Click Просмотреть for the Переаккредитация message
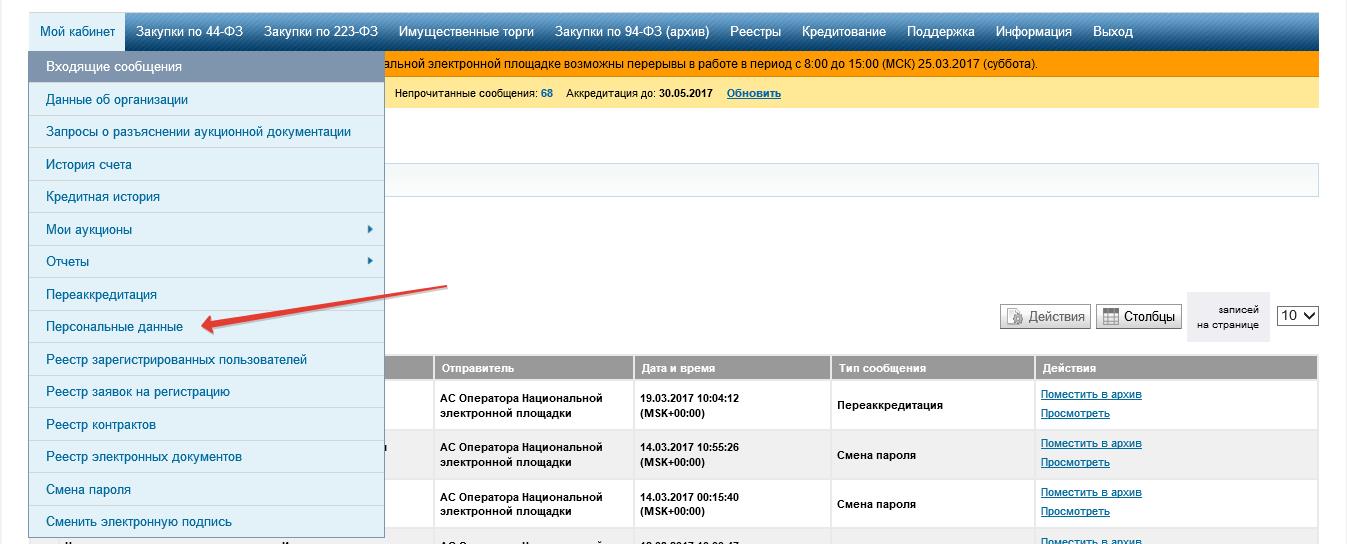This screenshot has height=544, width=1347. (x=1075, y=413)
